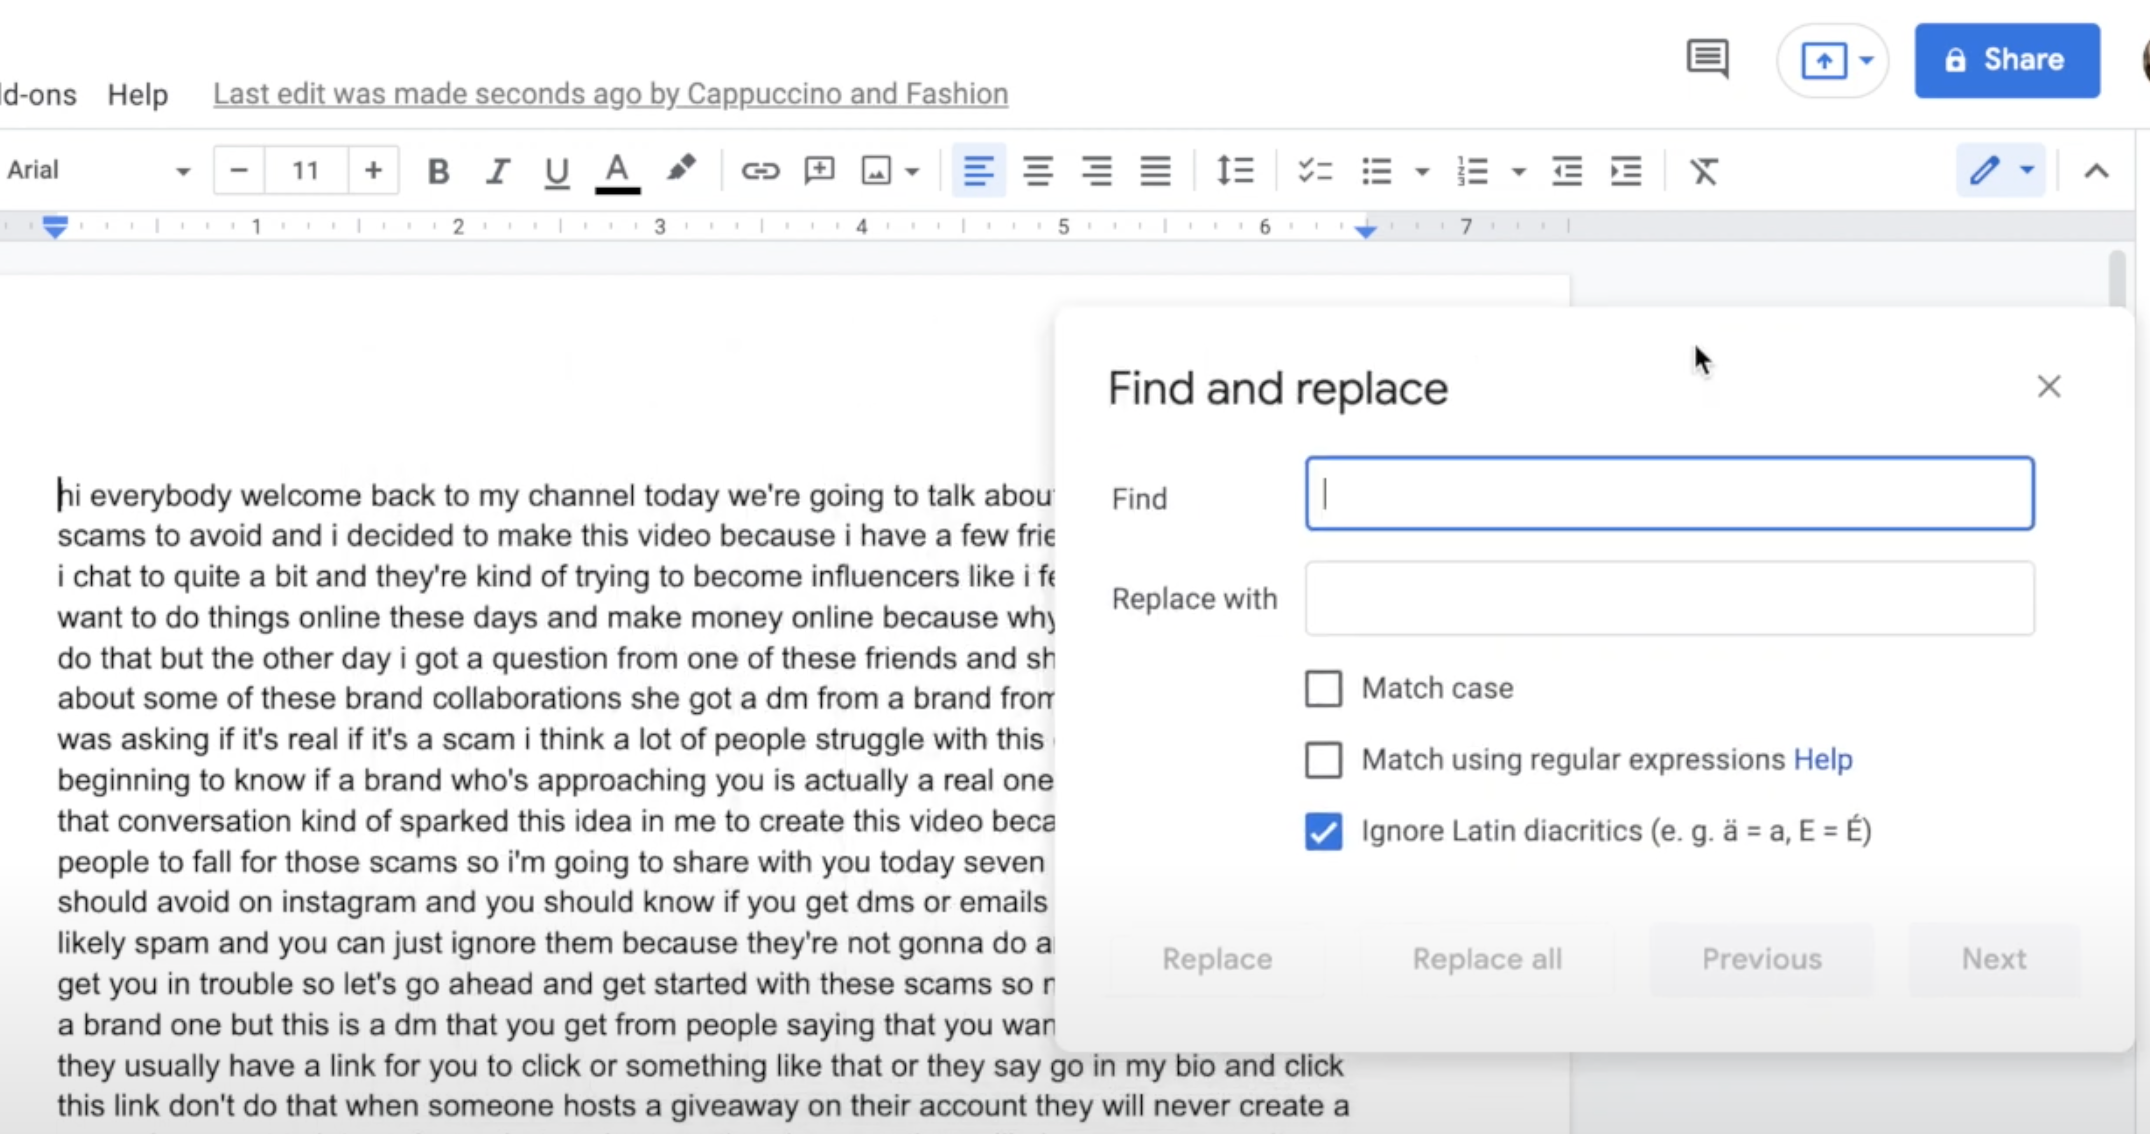Screen dimensions: 2150x1134
Task: Expand numbered list style dropdown
Action: pyautogui.click(x=1518, y=172)
